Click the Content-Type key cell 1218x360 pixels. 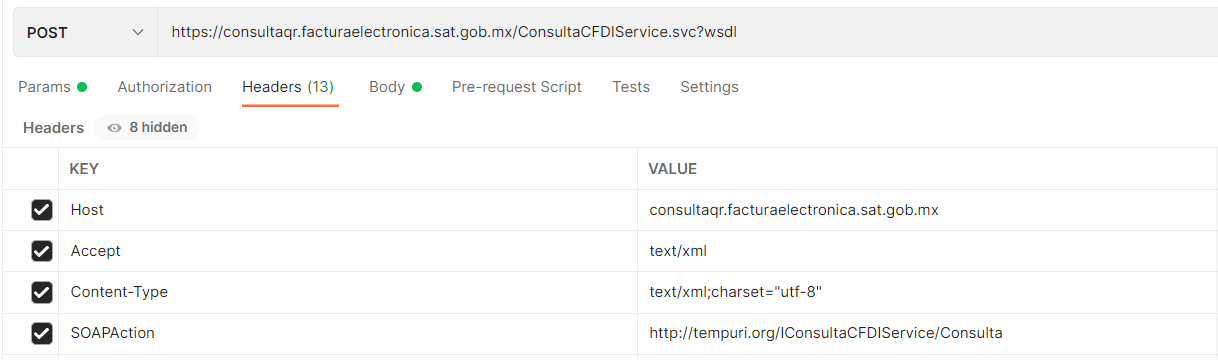click(x=348, y=292)
